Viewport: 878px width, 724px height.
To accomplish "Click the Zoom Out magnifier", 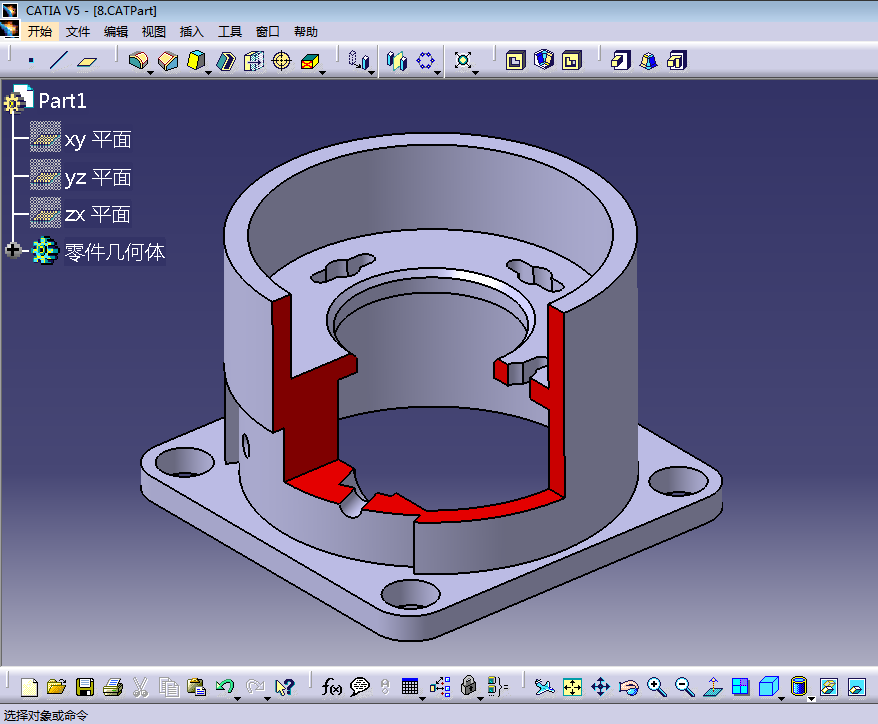I will pos(684,687).
